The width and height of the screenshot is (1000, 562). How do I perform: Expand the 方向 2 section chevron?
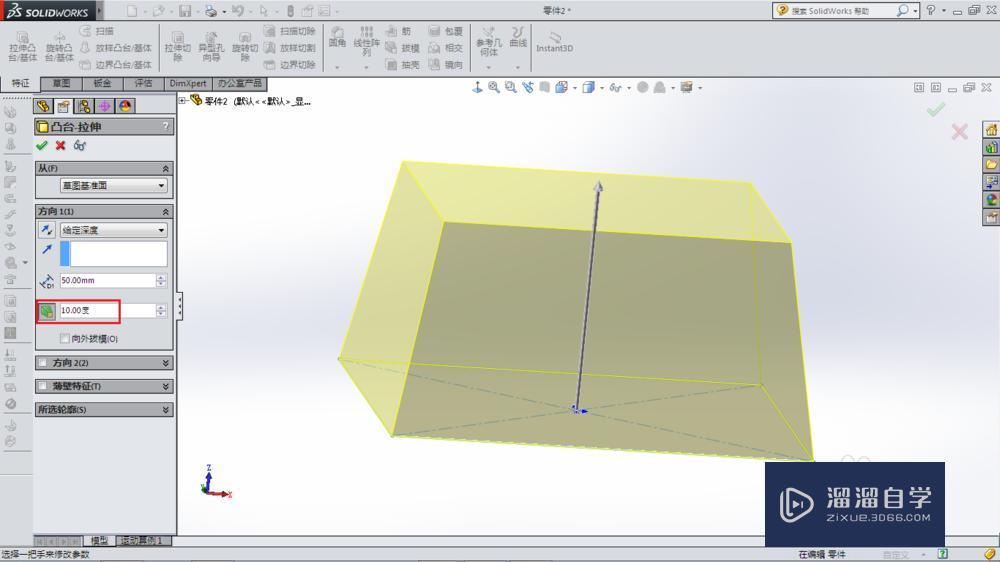[166, 363]
